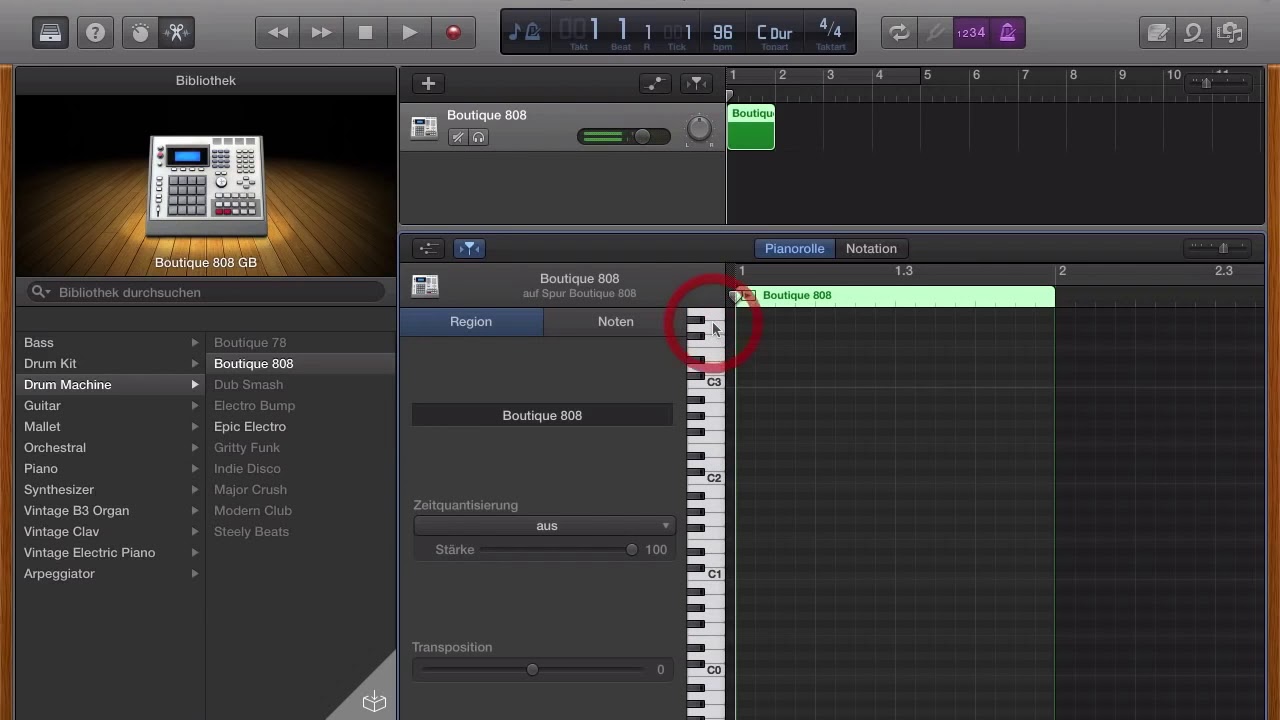Expand the Arpeggiator category arrow
This screenshot has width=1280, height=720.
(x=195, y=574)
